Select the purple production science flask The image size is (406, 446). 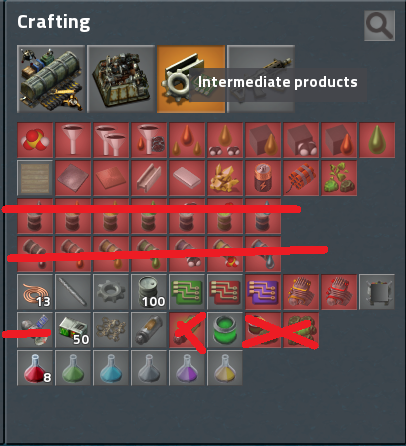[187, 368]
